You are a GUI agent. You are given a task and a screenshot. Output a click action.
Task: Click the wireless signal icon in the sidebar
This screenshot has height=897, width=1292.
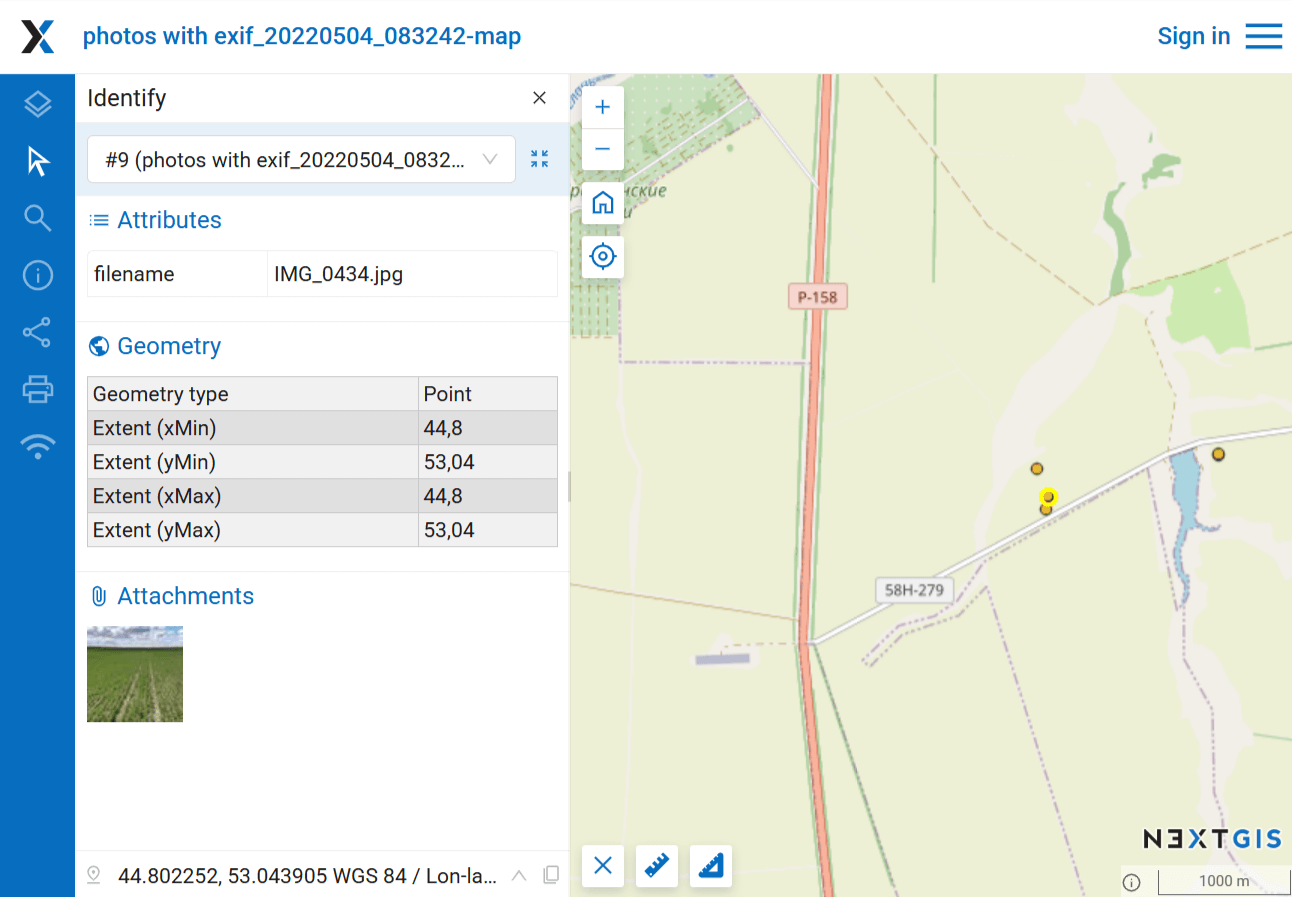click(37, 446)
